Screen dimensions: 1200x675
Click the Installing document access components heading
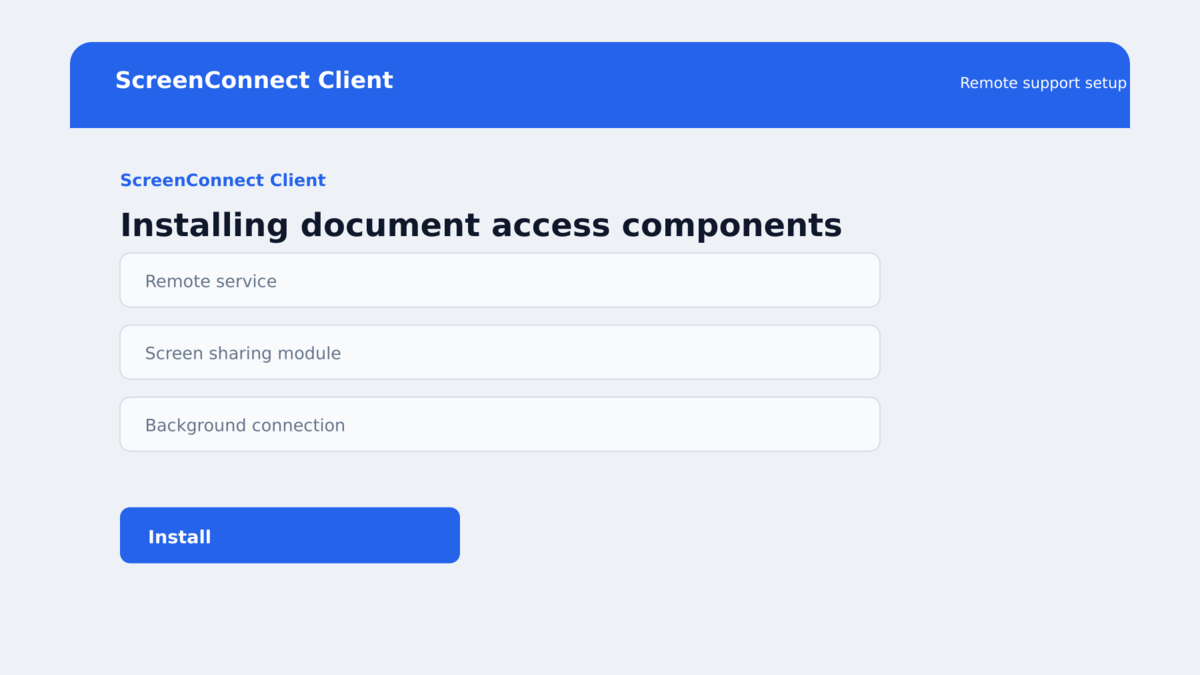(481, 225)
